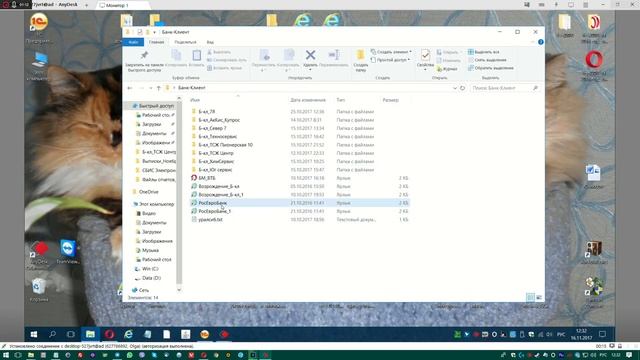The width and height of the screenshot is (640, 360).
Task: Click the Opera icon on remote taskbar
Action: 109,334
